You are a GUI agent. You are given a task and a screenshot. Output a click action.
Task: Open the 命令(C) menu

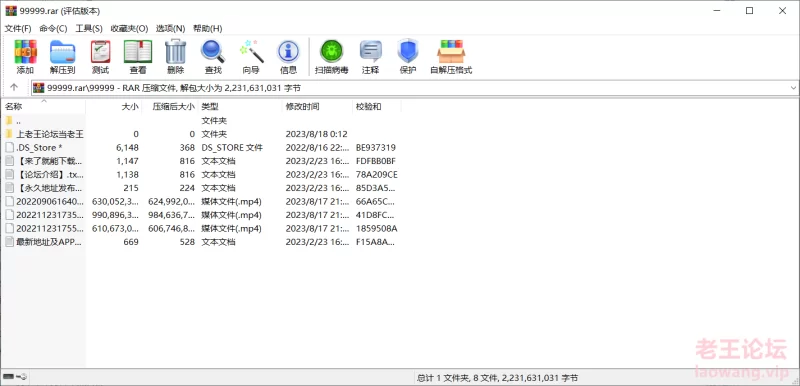pos(53,29)
